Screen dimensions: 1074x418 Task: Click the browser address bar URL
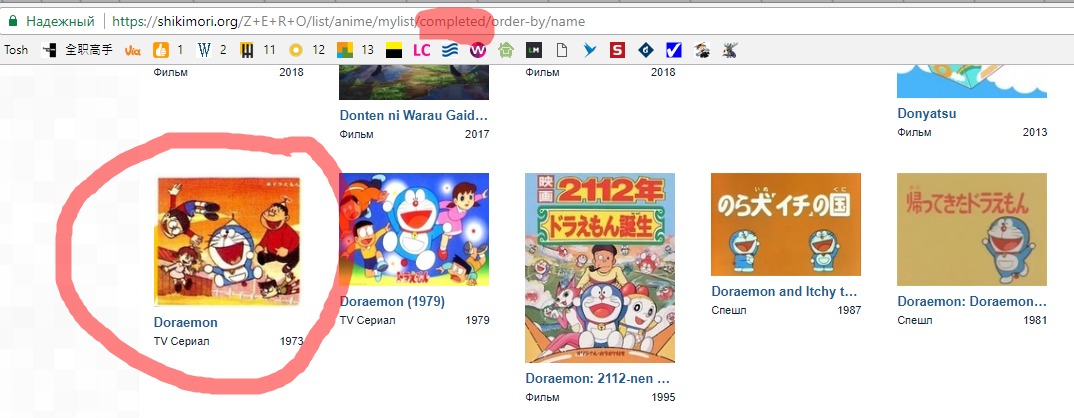[348, 20]
